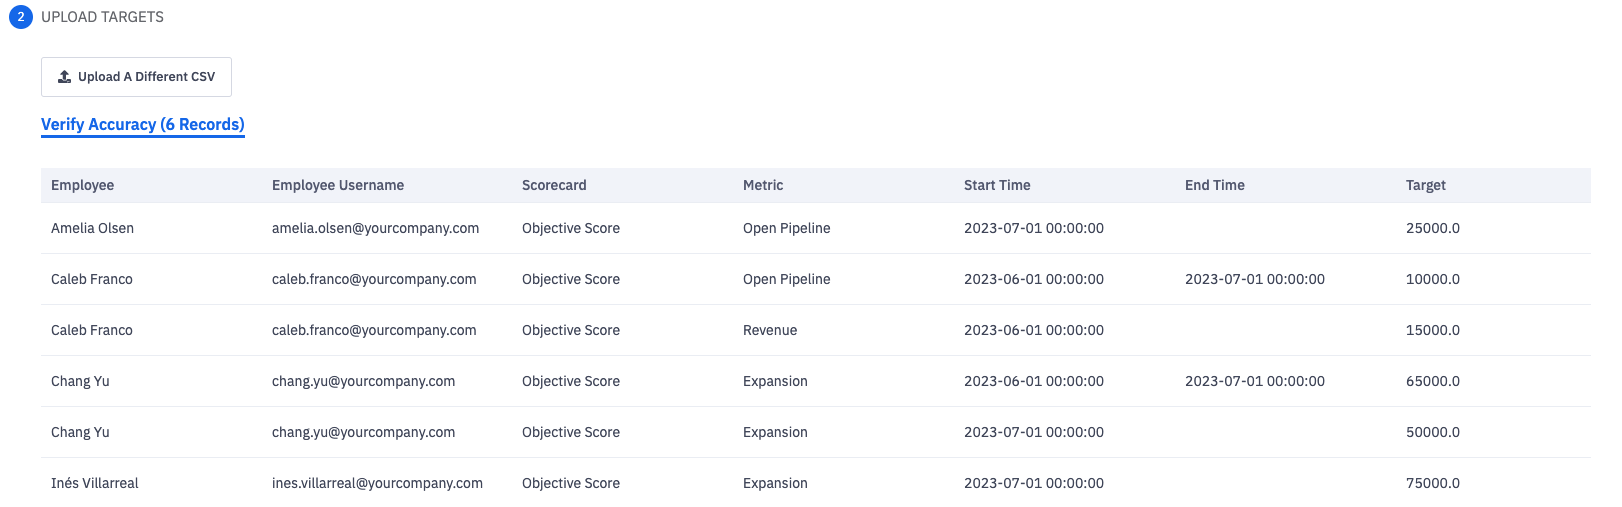
Task: Click amelia.olsen@yourcompany.com username cell
Action: pyautogui.click(x=375, y=228)
